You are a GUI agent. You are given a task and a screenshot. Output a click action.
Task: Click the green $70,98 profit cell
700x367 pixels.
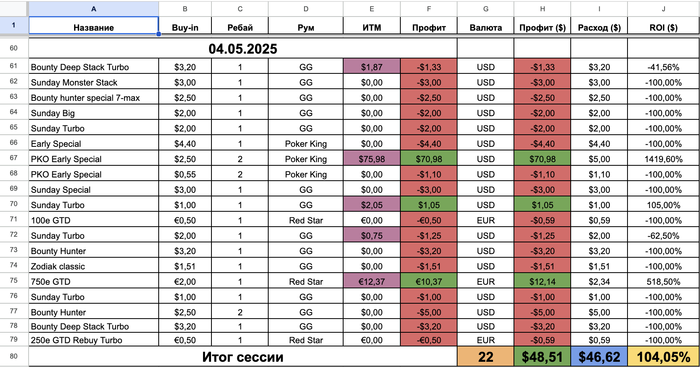tap(429, 159)
